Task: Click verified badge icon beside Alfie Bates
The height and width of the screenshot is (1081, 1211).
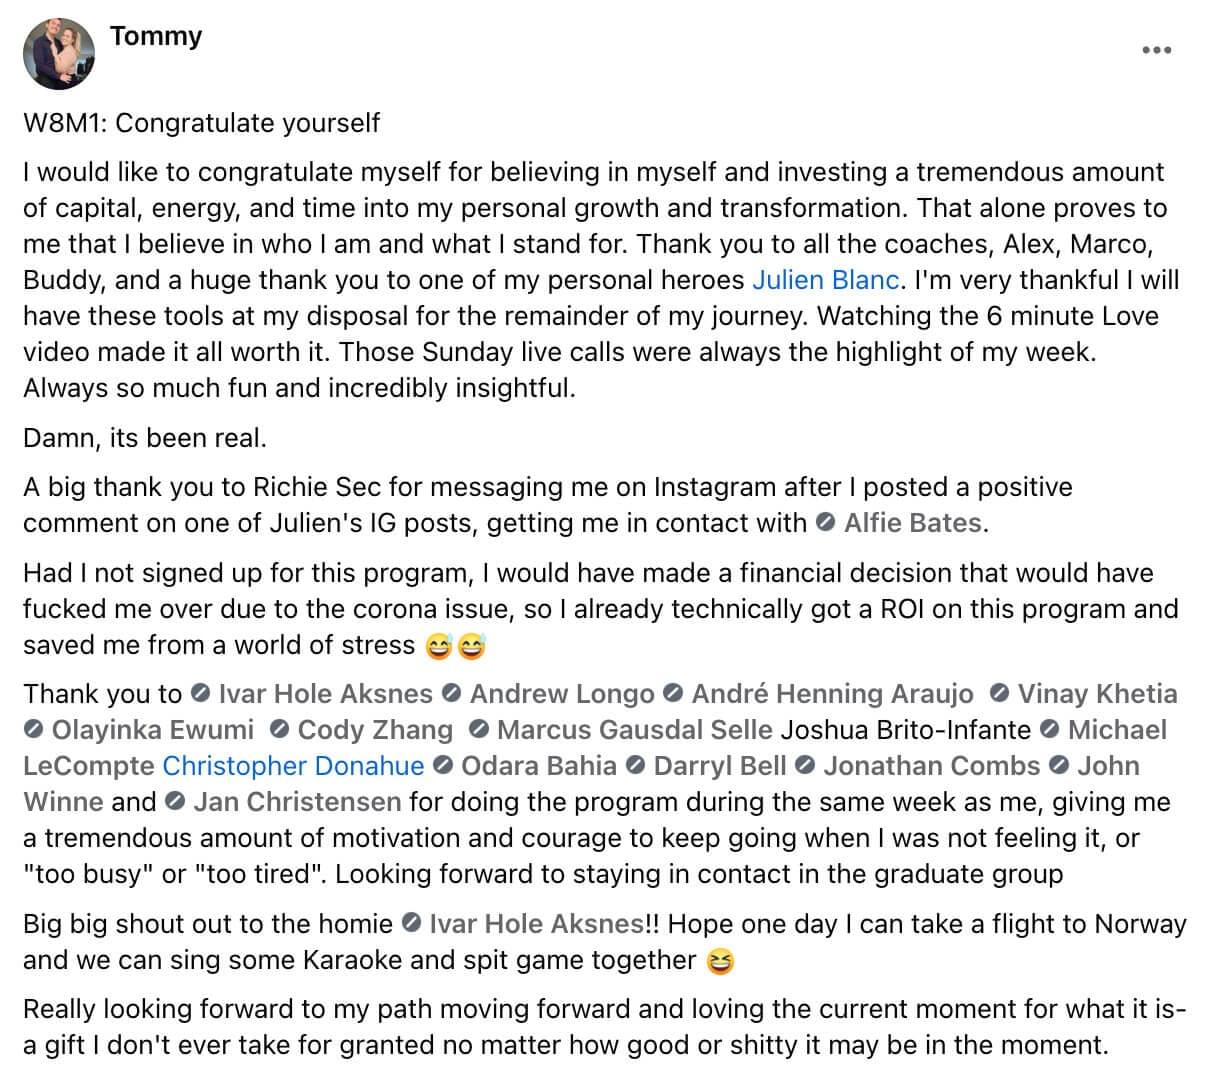Action: tap(825, 523)
